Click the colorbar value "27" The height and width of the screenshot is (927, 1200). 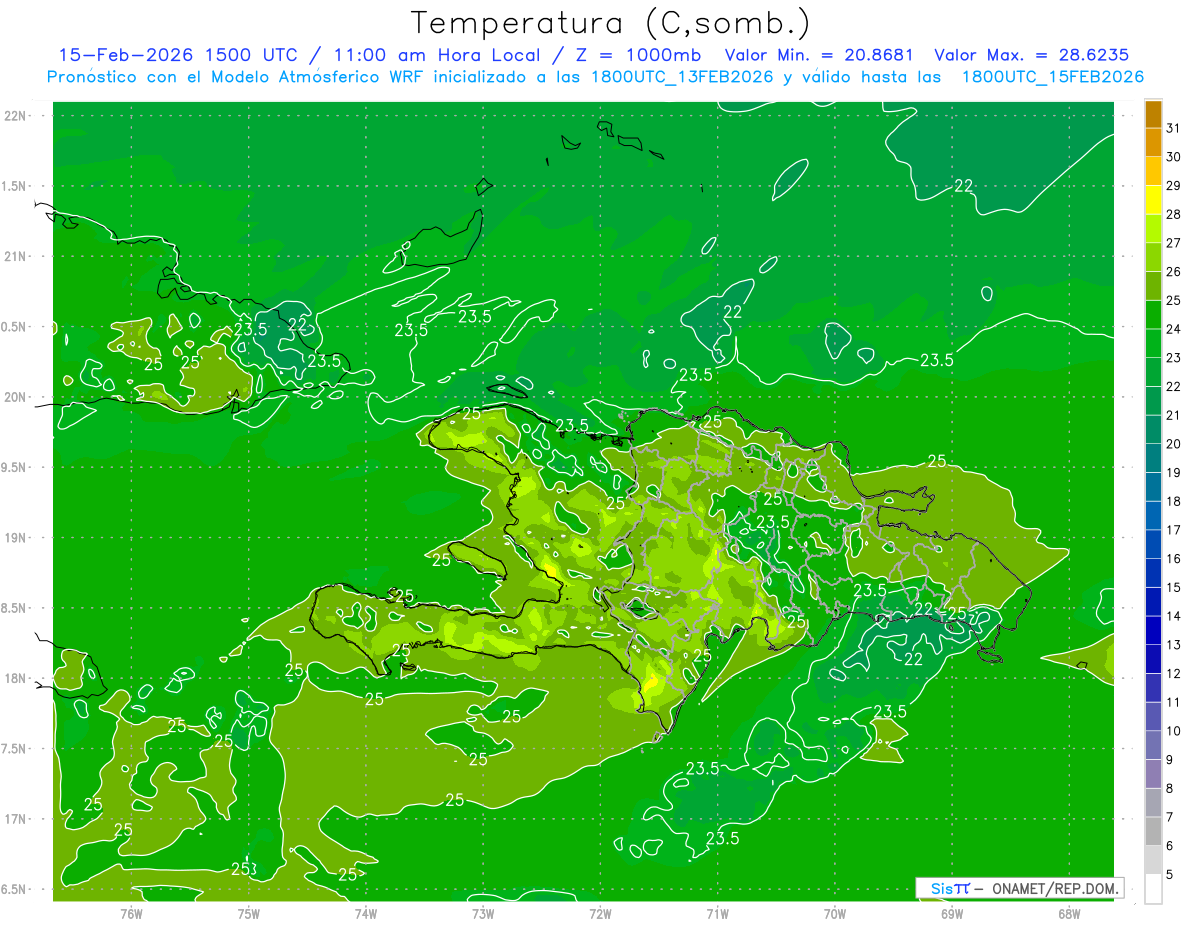1174,243
